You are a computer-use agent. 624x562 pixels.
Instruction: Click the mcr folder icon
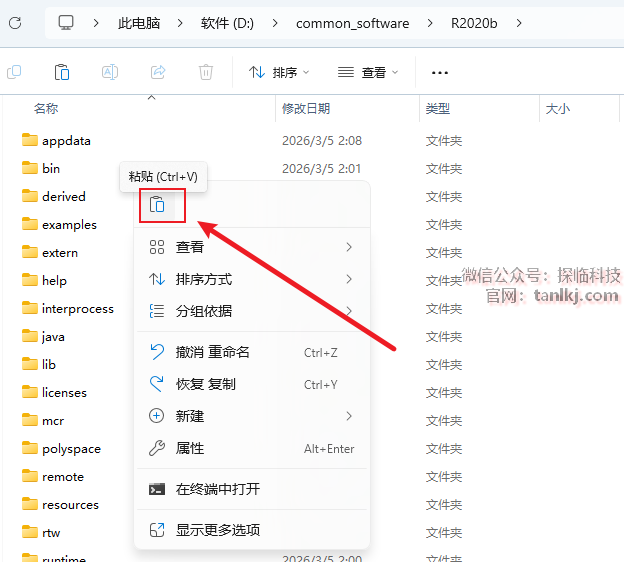(30, 420)
